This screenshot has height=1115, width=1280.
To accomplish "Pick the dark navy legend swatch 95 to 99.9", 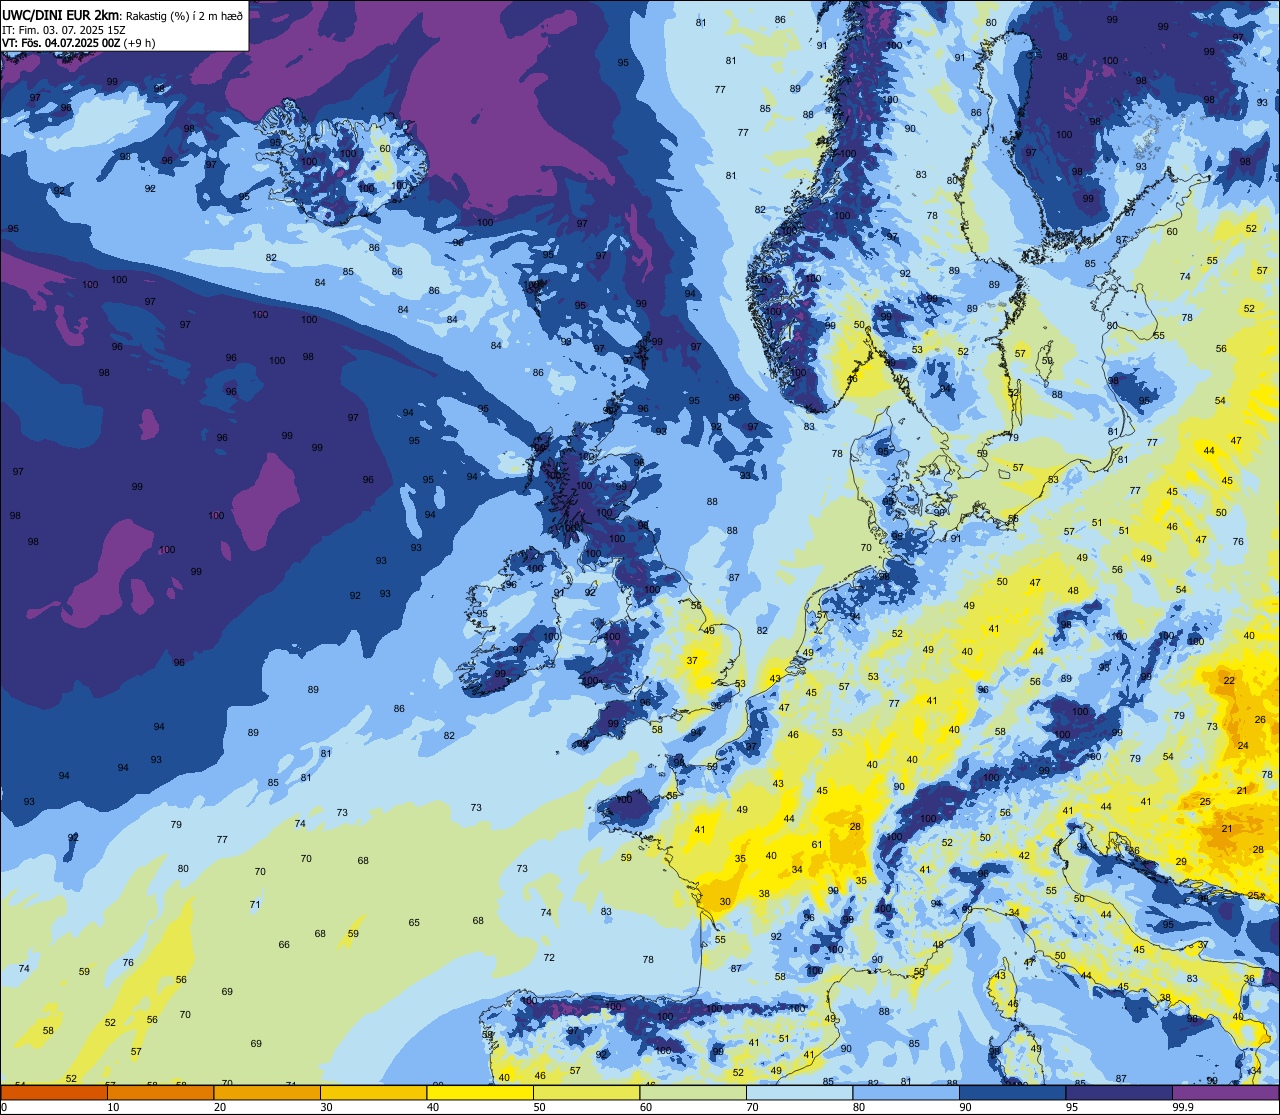I will click(x=1119, y=1092).
